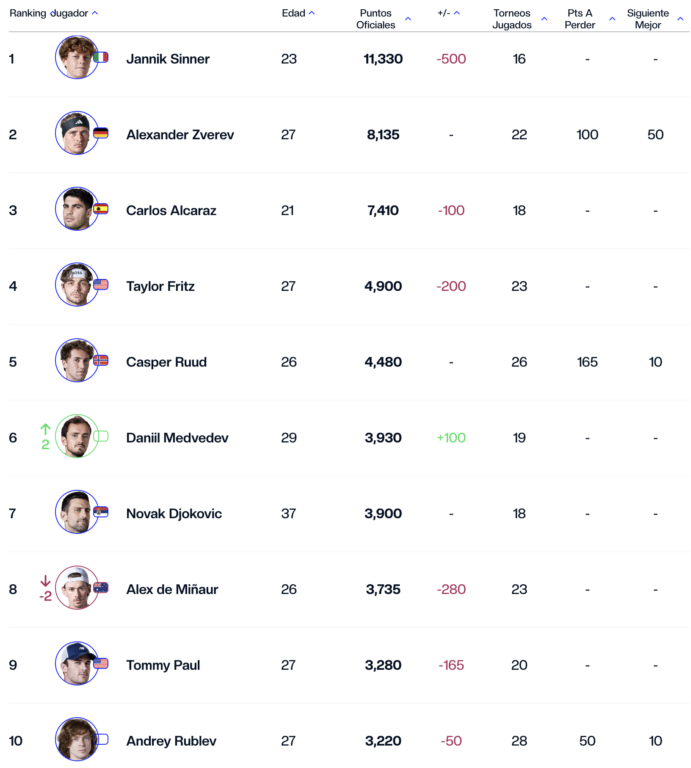Image resolution: width=691 pixels, height=768 pixels.
Task: Click Daniil Medvedev's profile photo
Action: coord(76,436)
